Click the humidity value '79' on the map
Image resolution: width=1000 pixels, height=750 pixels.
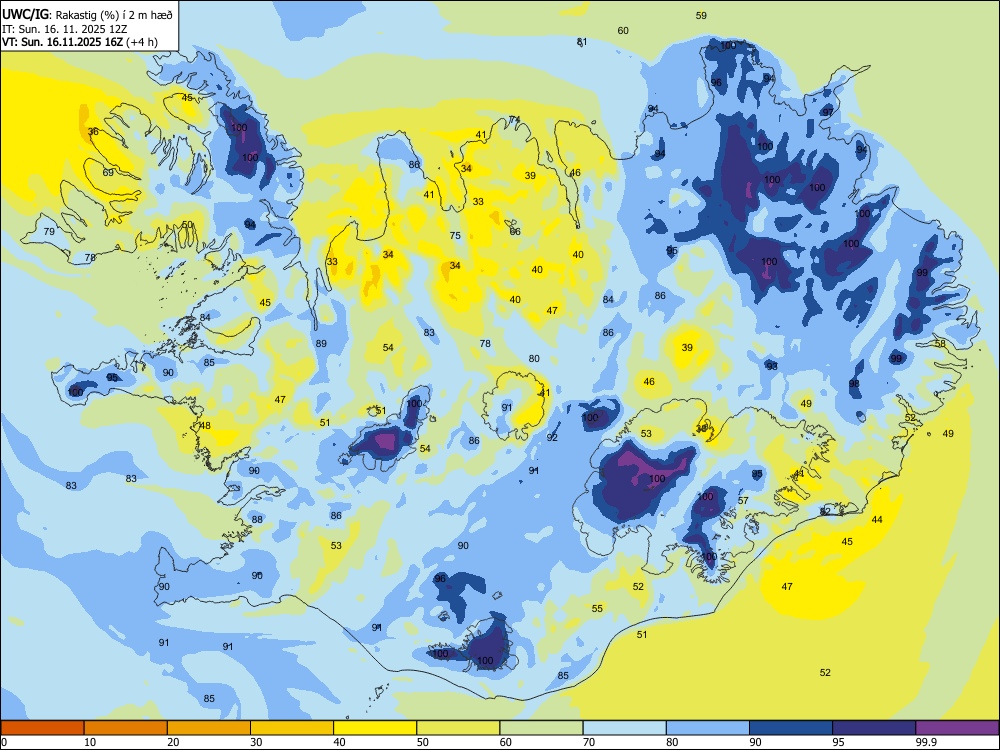tap(49, 232)
